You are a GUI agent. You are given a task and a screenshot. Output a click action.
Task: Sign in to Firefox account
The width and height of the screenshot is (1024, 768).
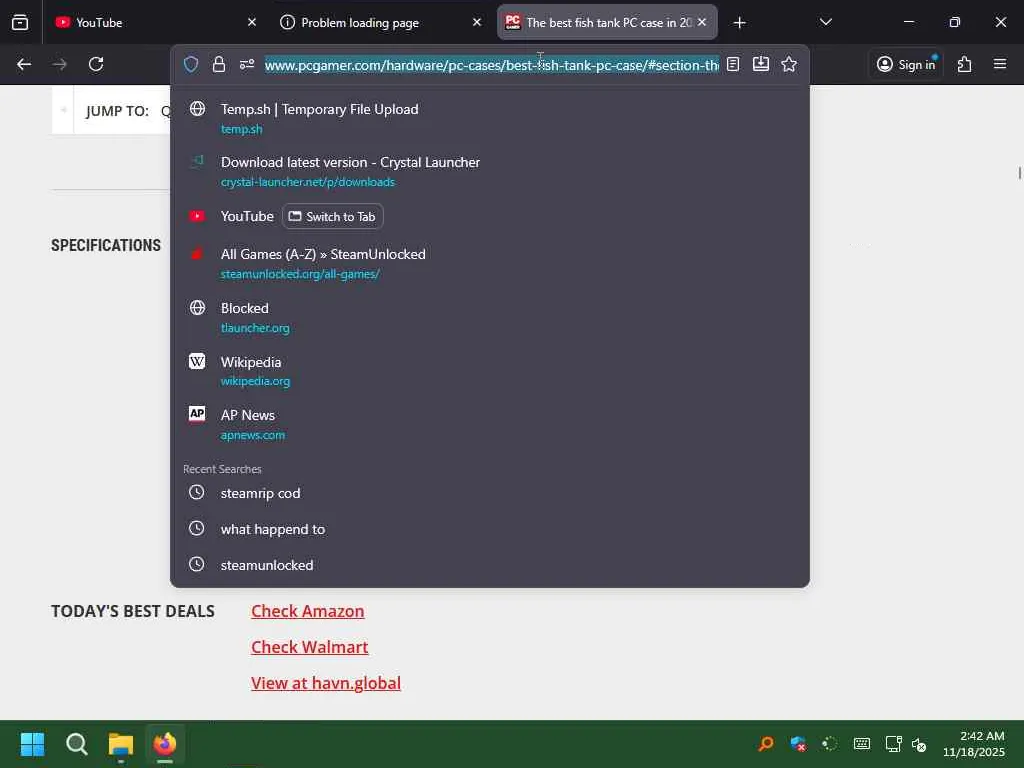pos(907,64)
